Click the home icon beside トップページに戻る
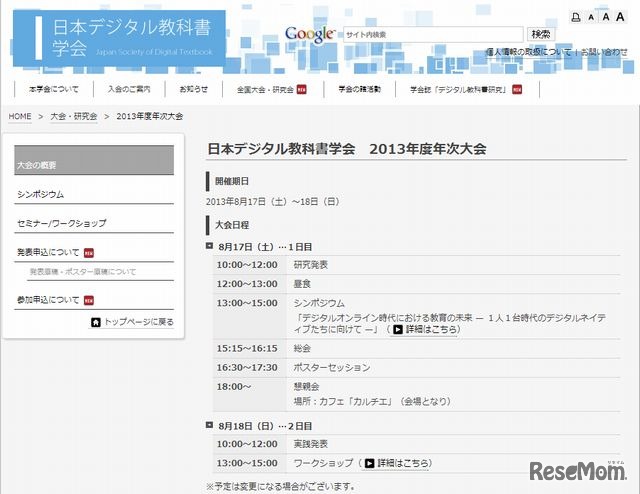This screenshot has width=640, height=494. pyautogui.click(x=96, y=323)
